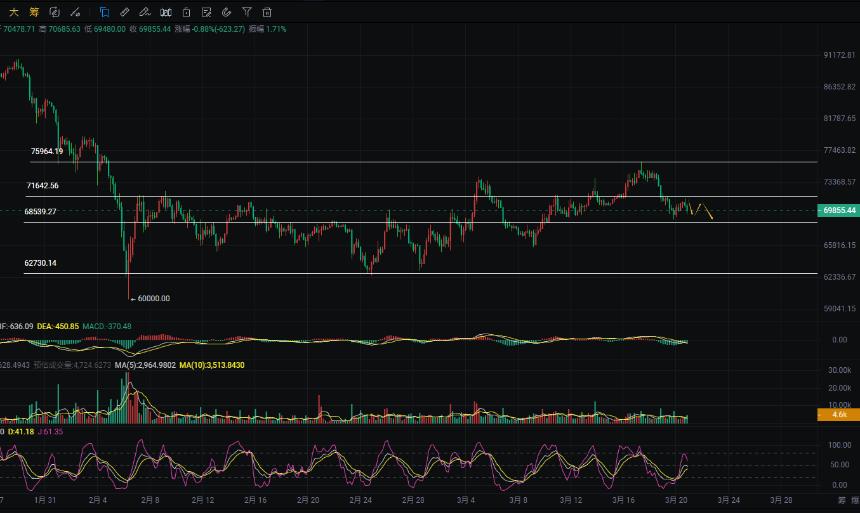Viewport: 860px width, 513px height.
Task: Click the 65816.15 price axis value
Action: coord(839,245)
